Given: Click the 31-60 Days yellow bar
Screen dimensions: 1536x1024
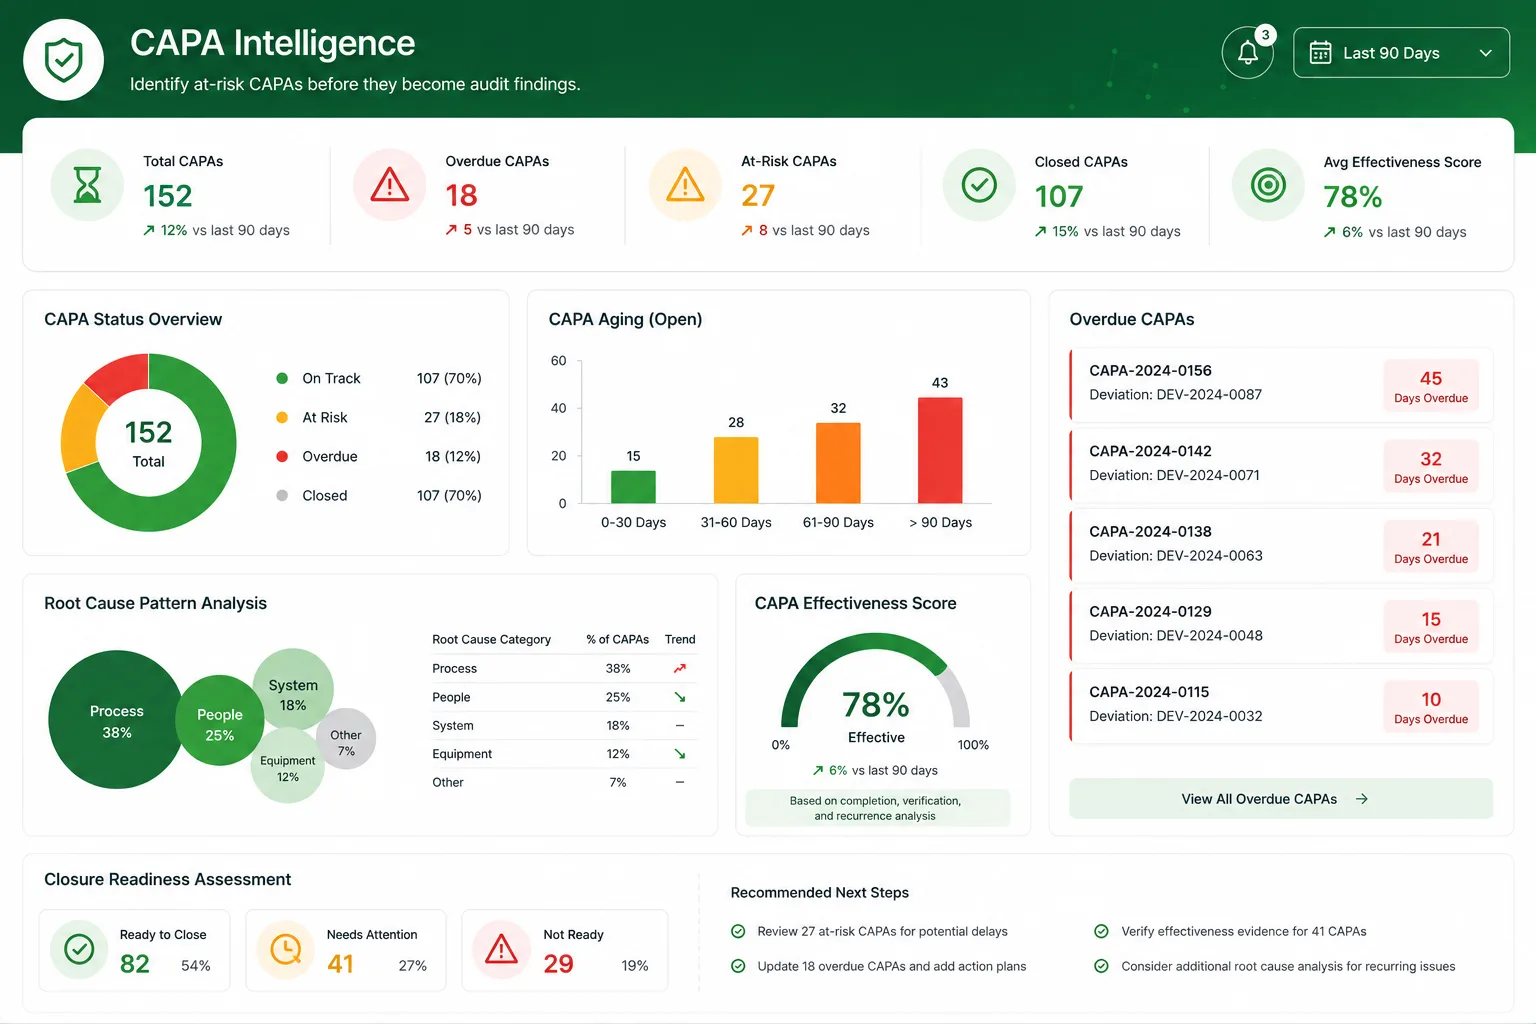Looking at the screenshot, I should coord(736,470).
